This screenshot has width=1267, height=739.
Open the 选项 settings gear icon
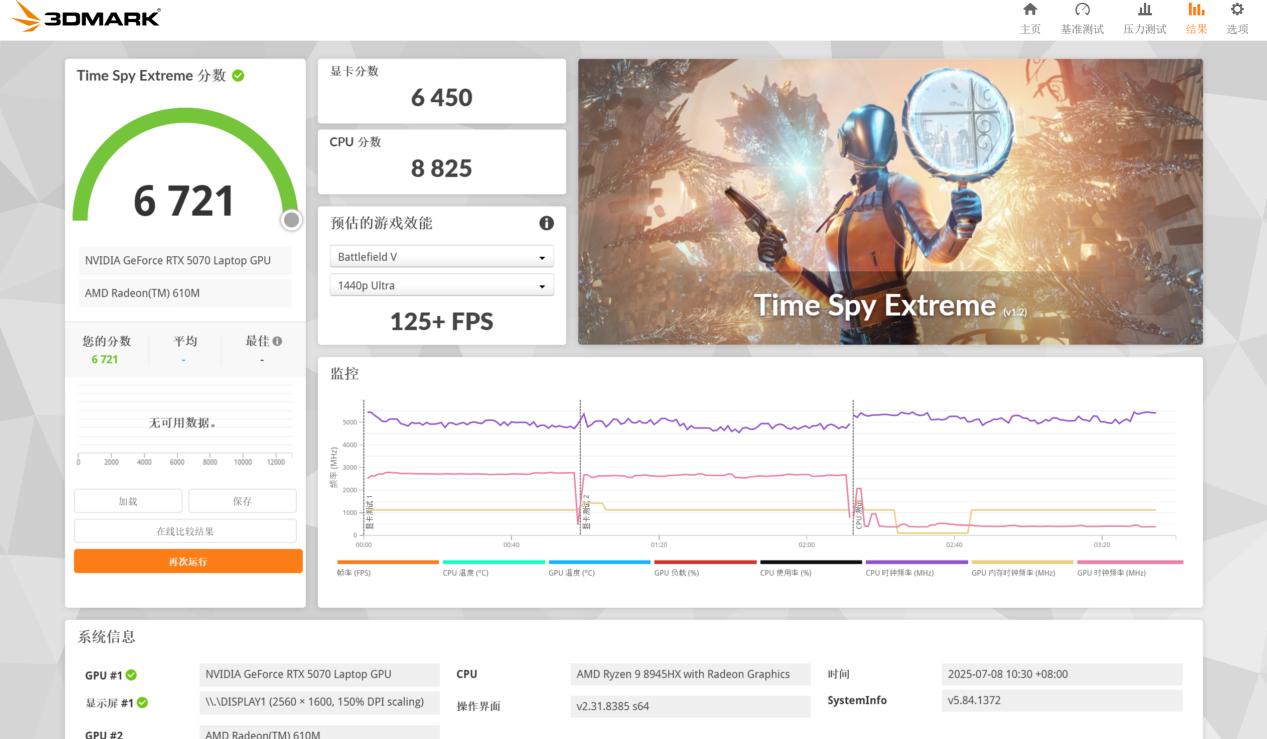coord(1237,18)
